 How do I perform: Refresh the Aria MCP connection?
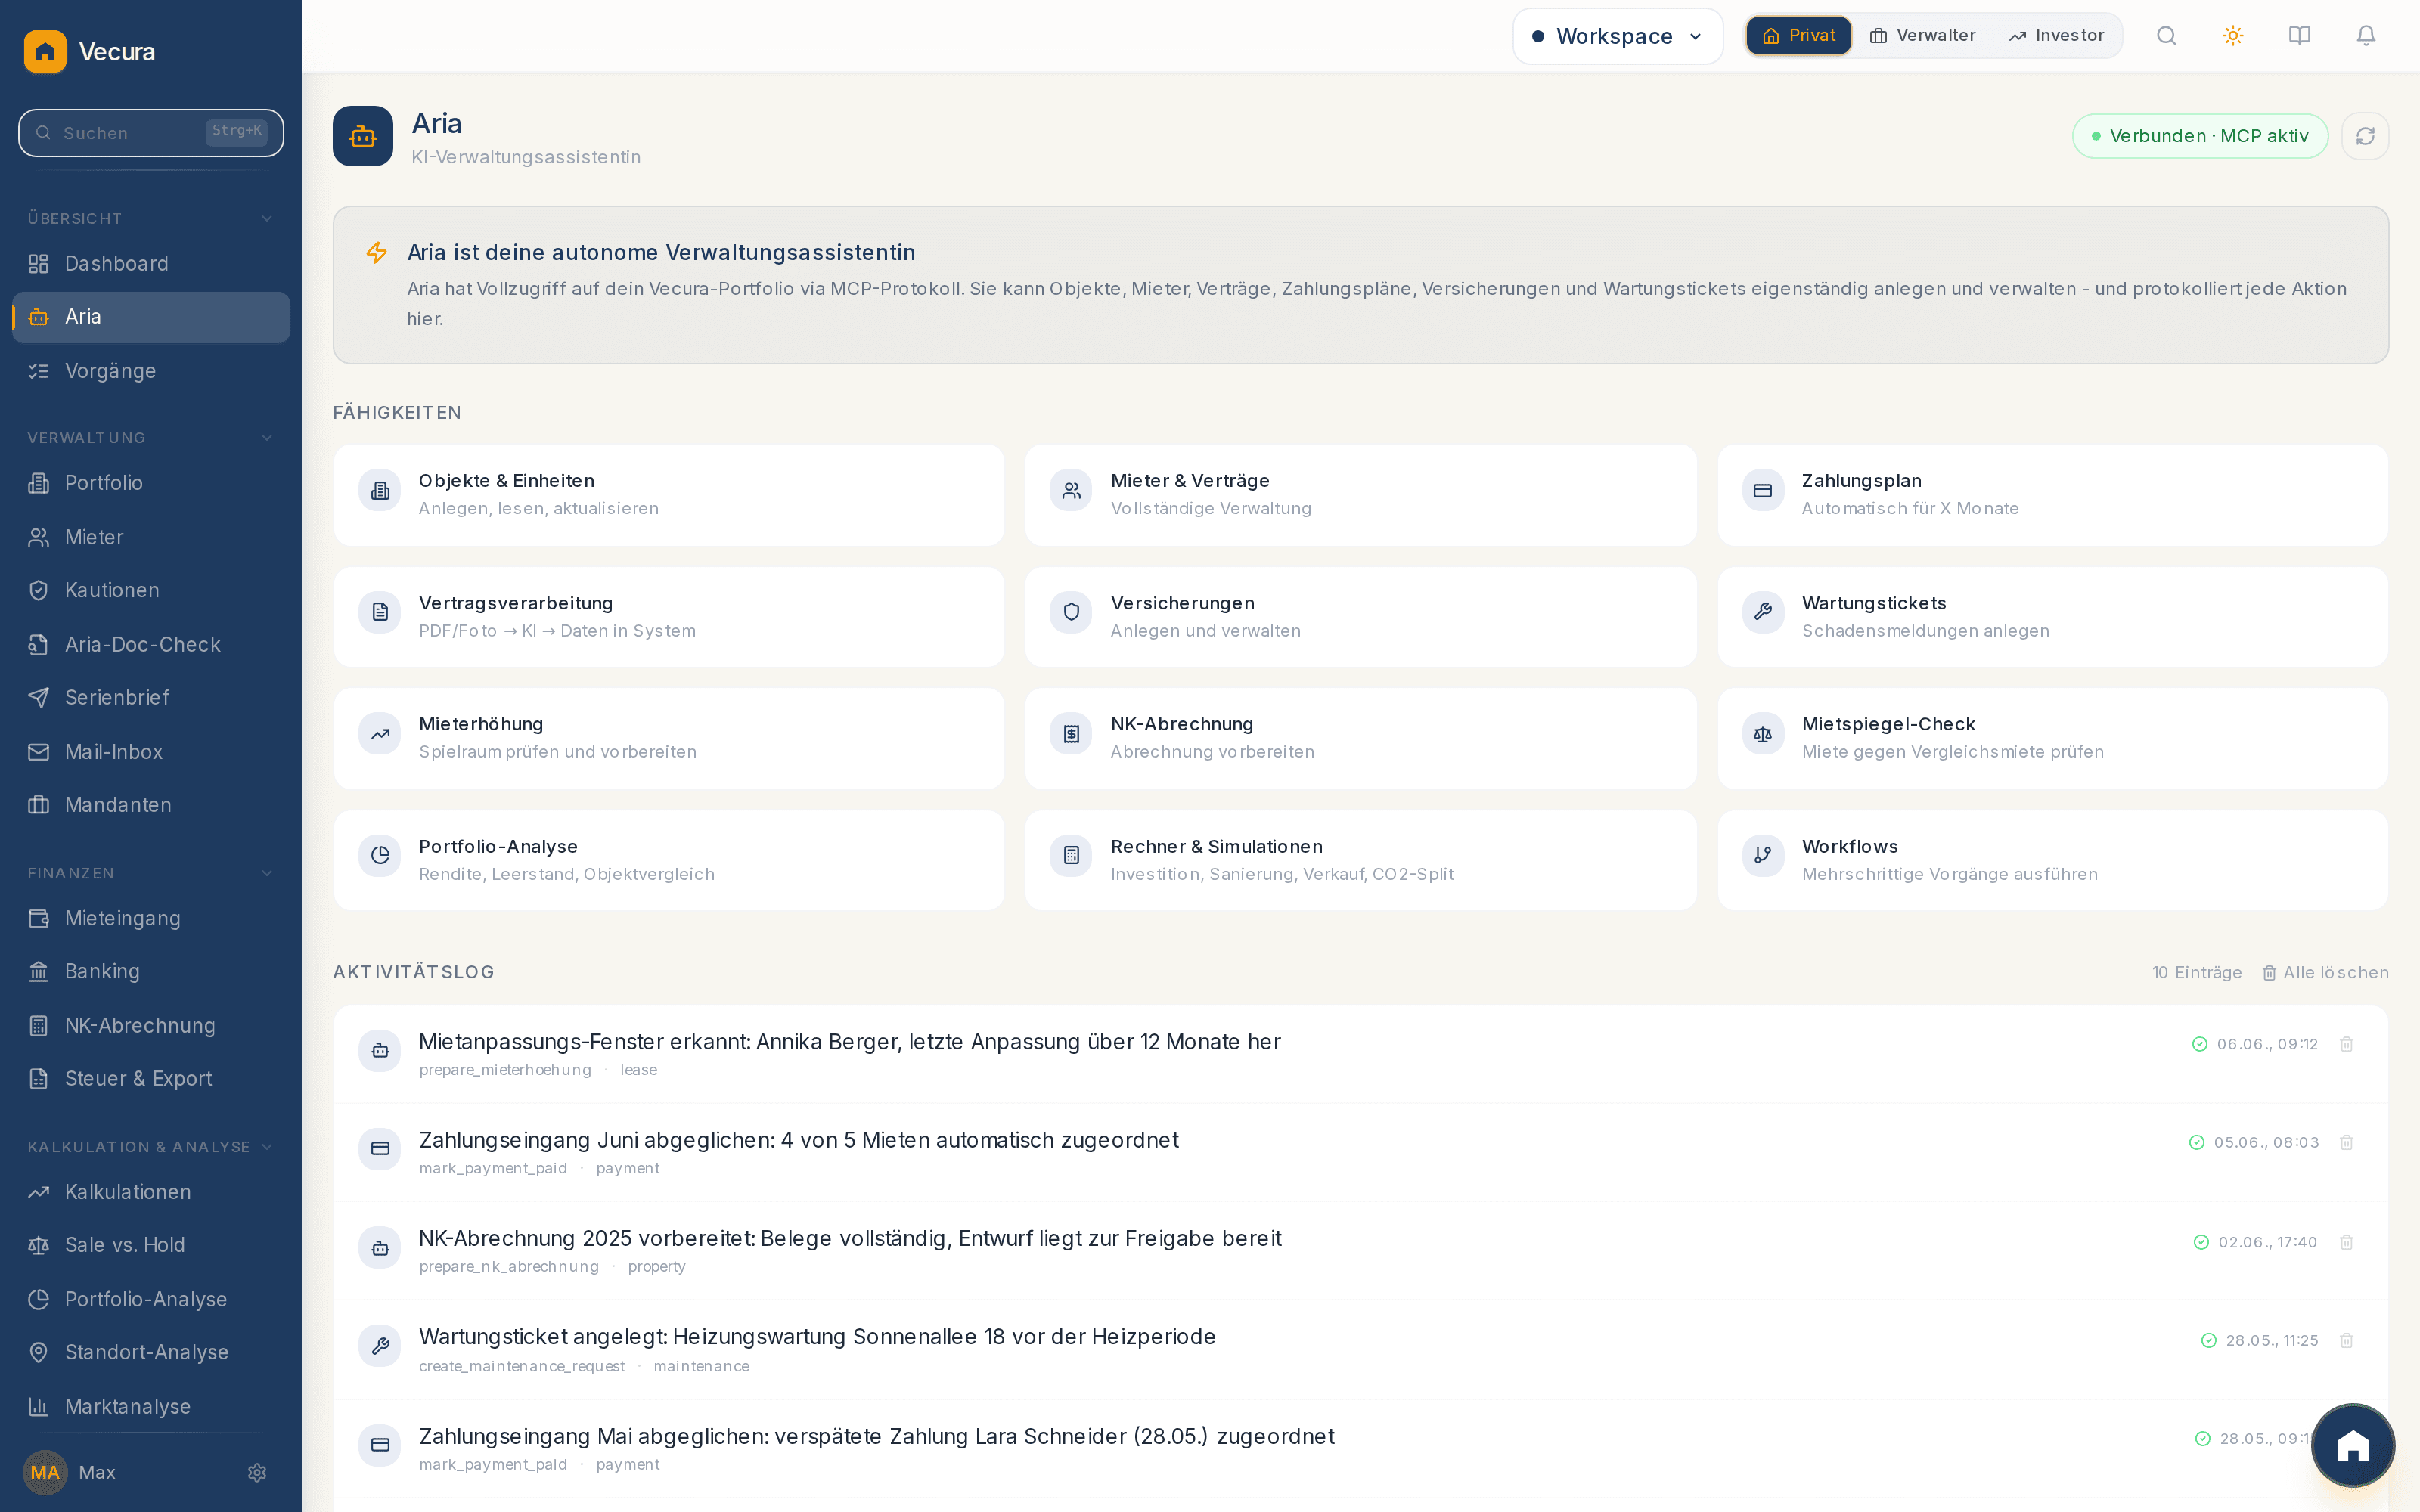[2365, 136]
